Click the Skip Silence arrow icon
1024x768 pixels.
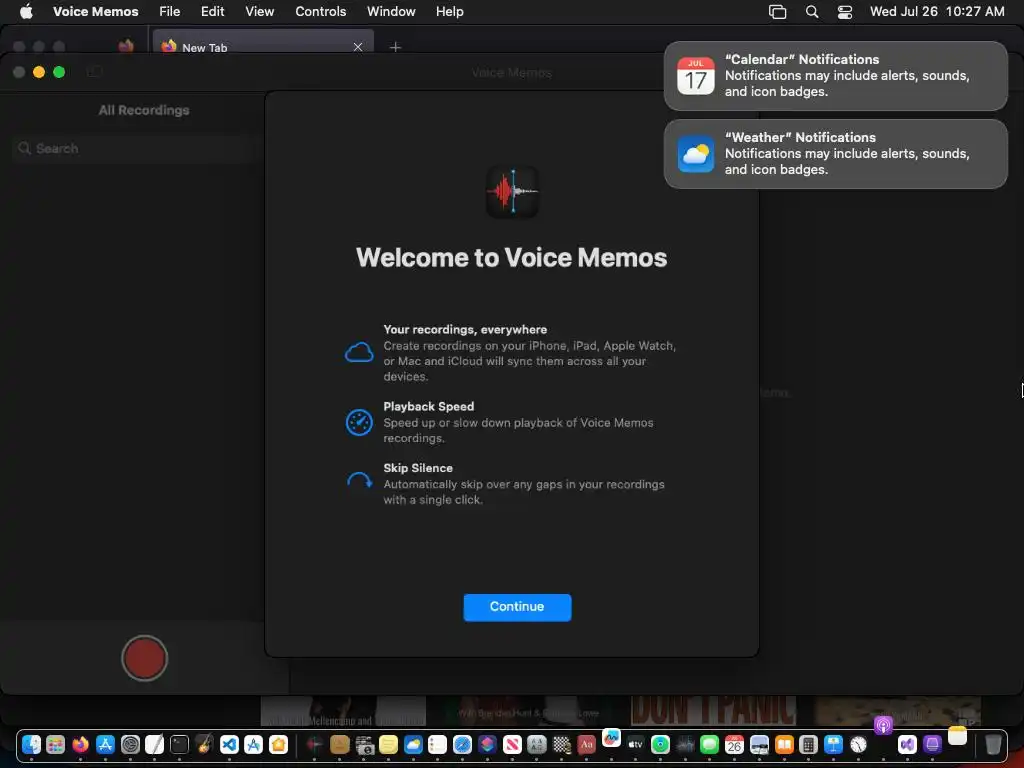[359, 481]
